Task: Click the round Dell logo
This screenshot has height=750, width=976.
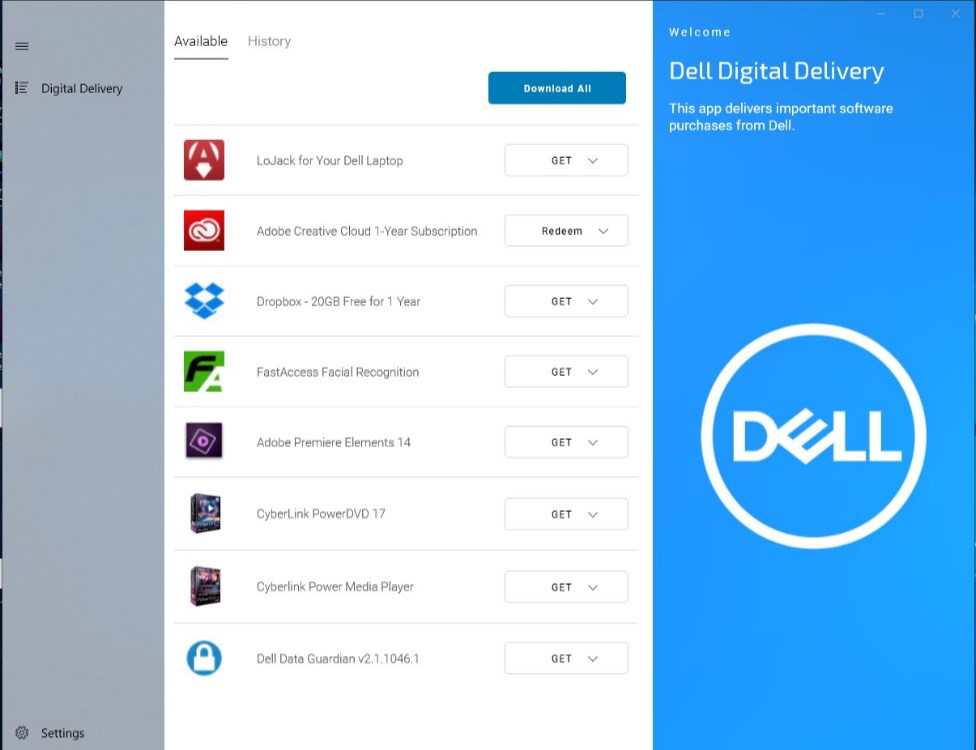Action: [x=814, y=436]
